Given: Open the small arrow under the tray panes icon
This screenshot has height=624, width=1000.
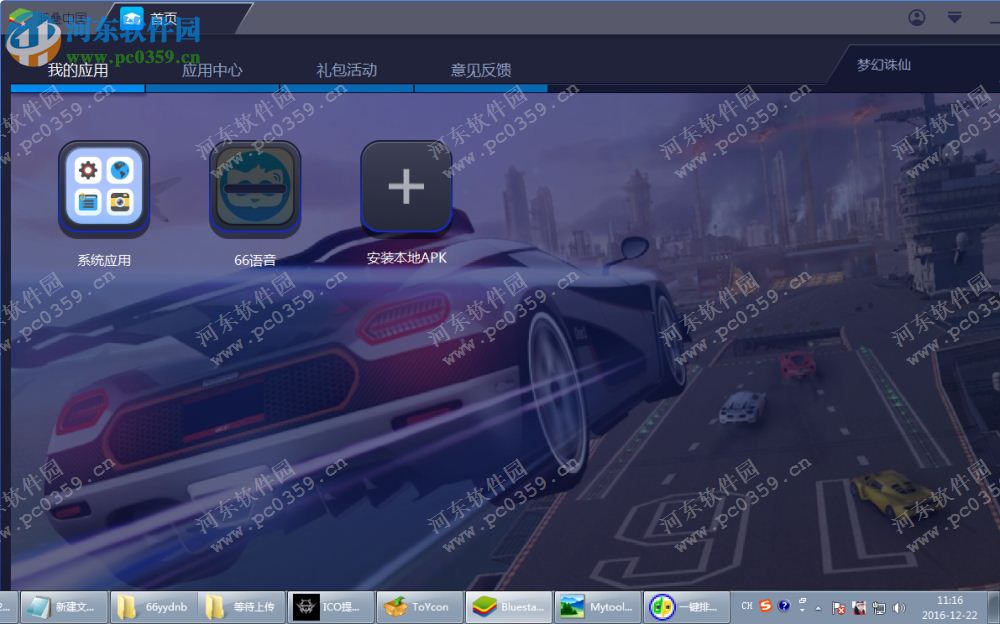Looking at the screenshot, I should pyautogui.click(x=800, y=611).
